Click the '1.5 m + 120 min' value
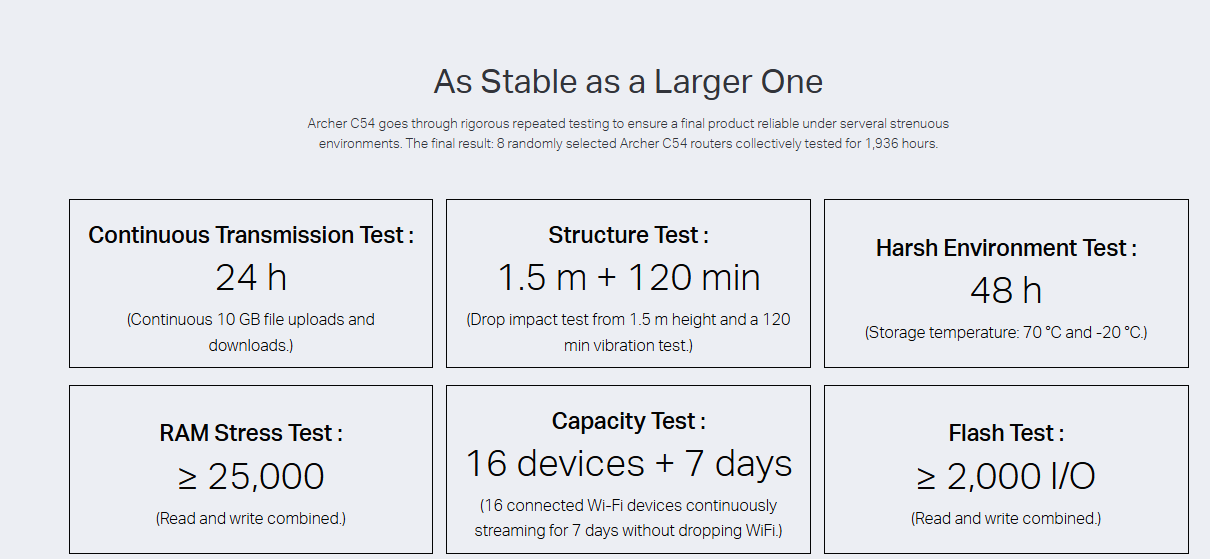The height and width of the screenshot is (559, 1210). pos(628,277)
